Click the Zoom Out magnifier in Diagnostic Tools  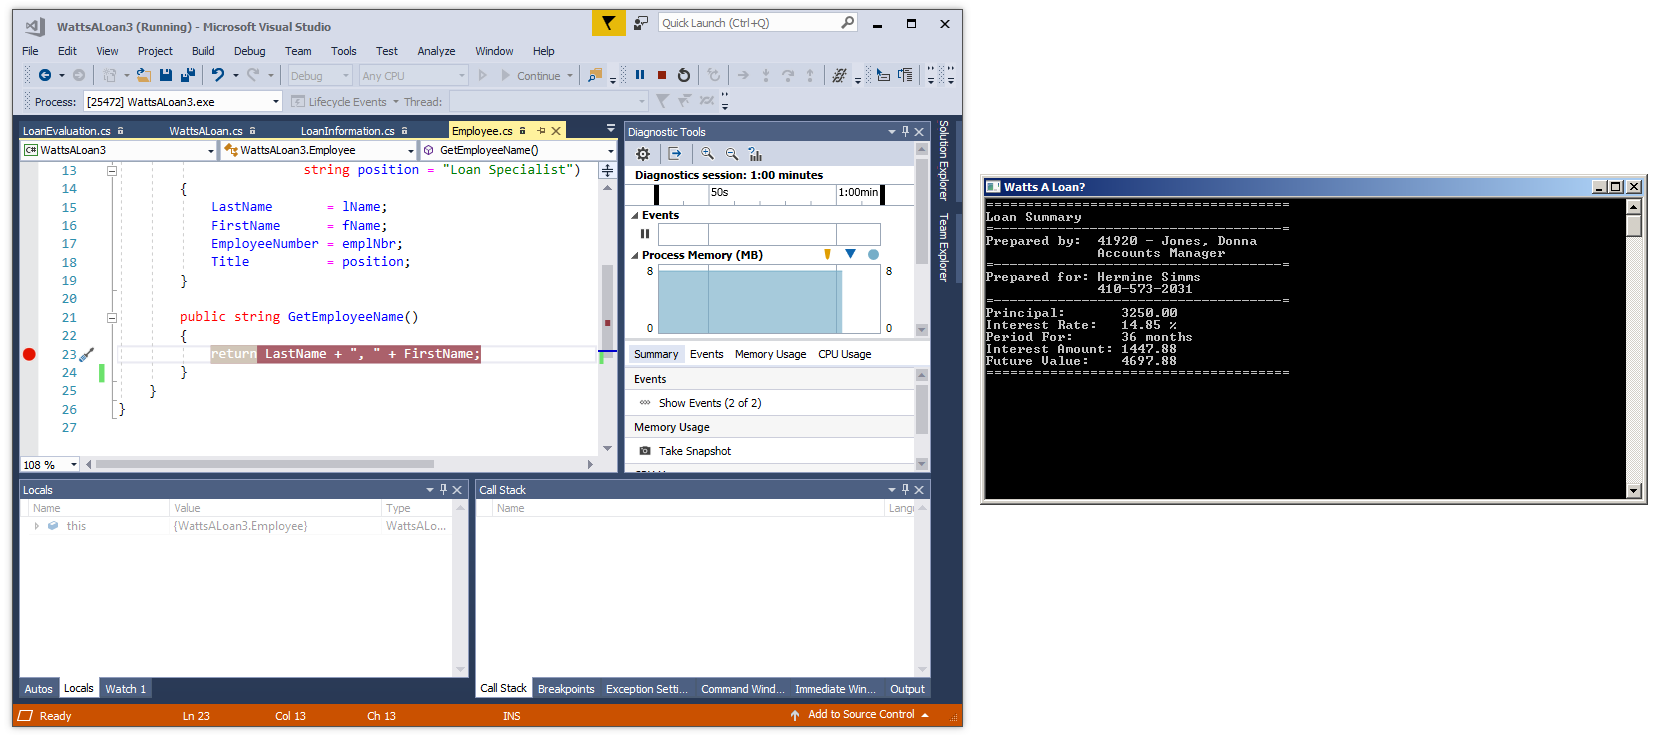tap(731, 154)
